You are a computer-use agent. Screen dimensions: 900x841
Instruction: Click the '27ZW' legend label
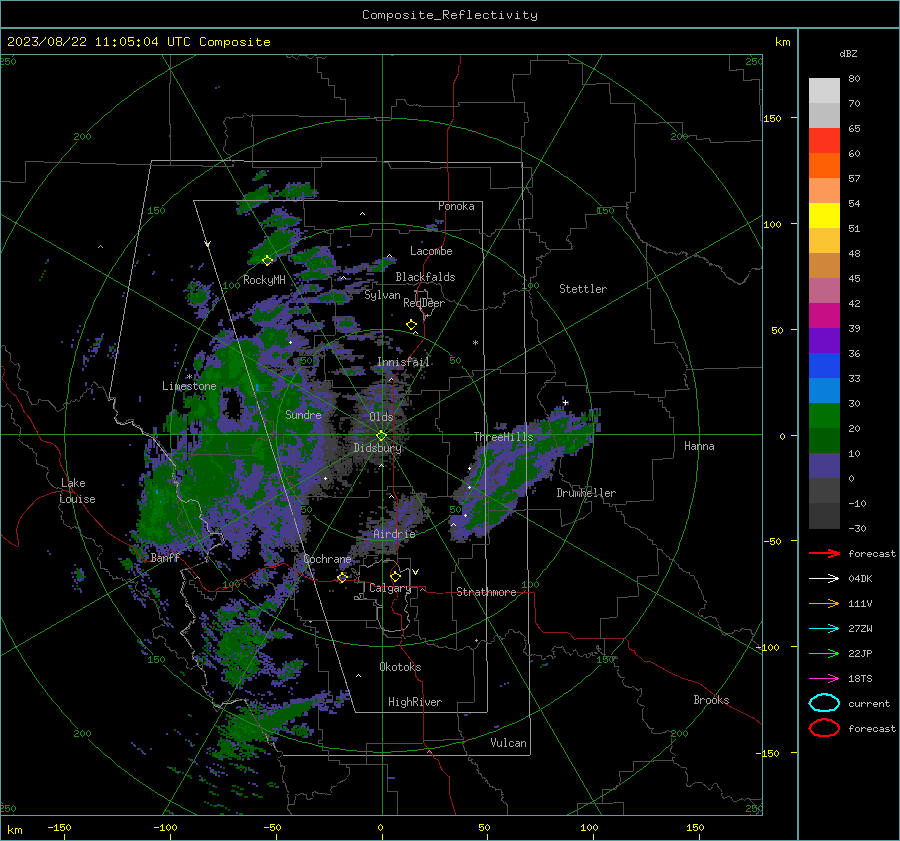click(860, 629)
